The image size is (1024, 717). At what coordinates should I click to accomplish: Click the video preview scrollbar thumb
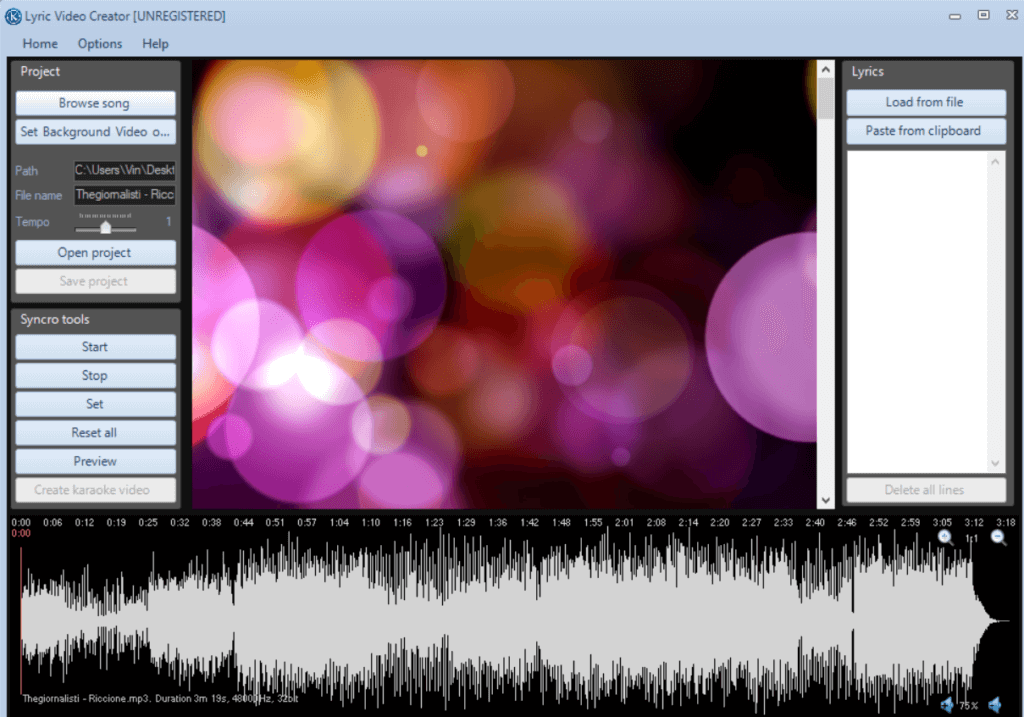pyautogui.click(x=825, y=99)
